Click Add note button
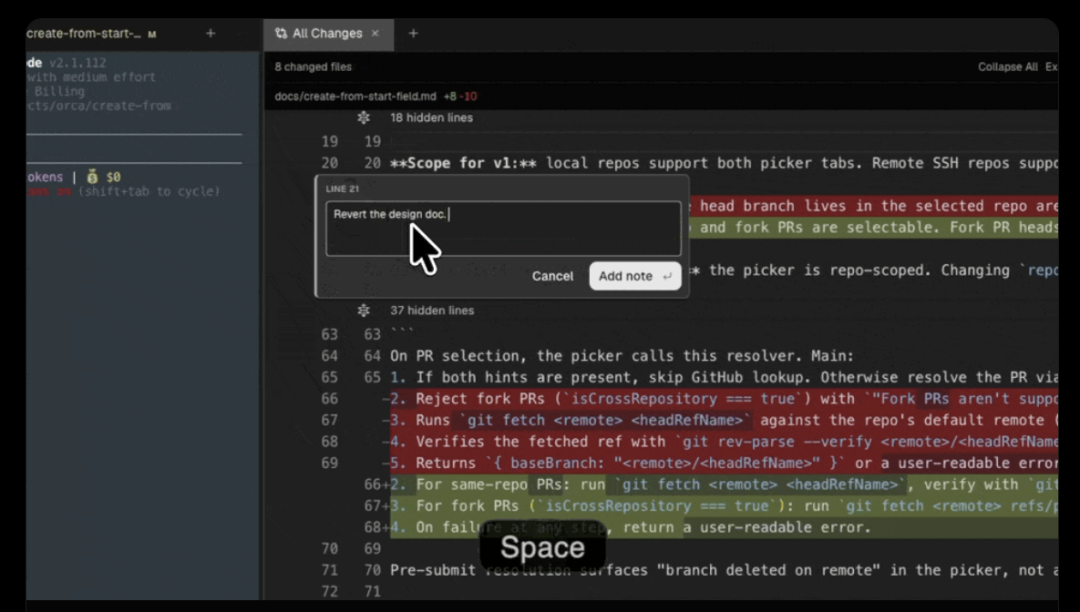The width and height of the screenshot is (1080, 612). [634, 276]
